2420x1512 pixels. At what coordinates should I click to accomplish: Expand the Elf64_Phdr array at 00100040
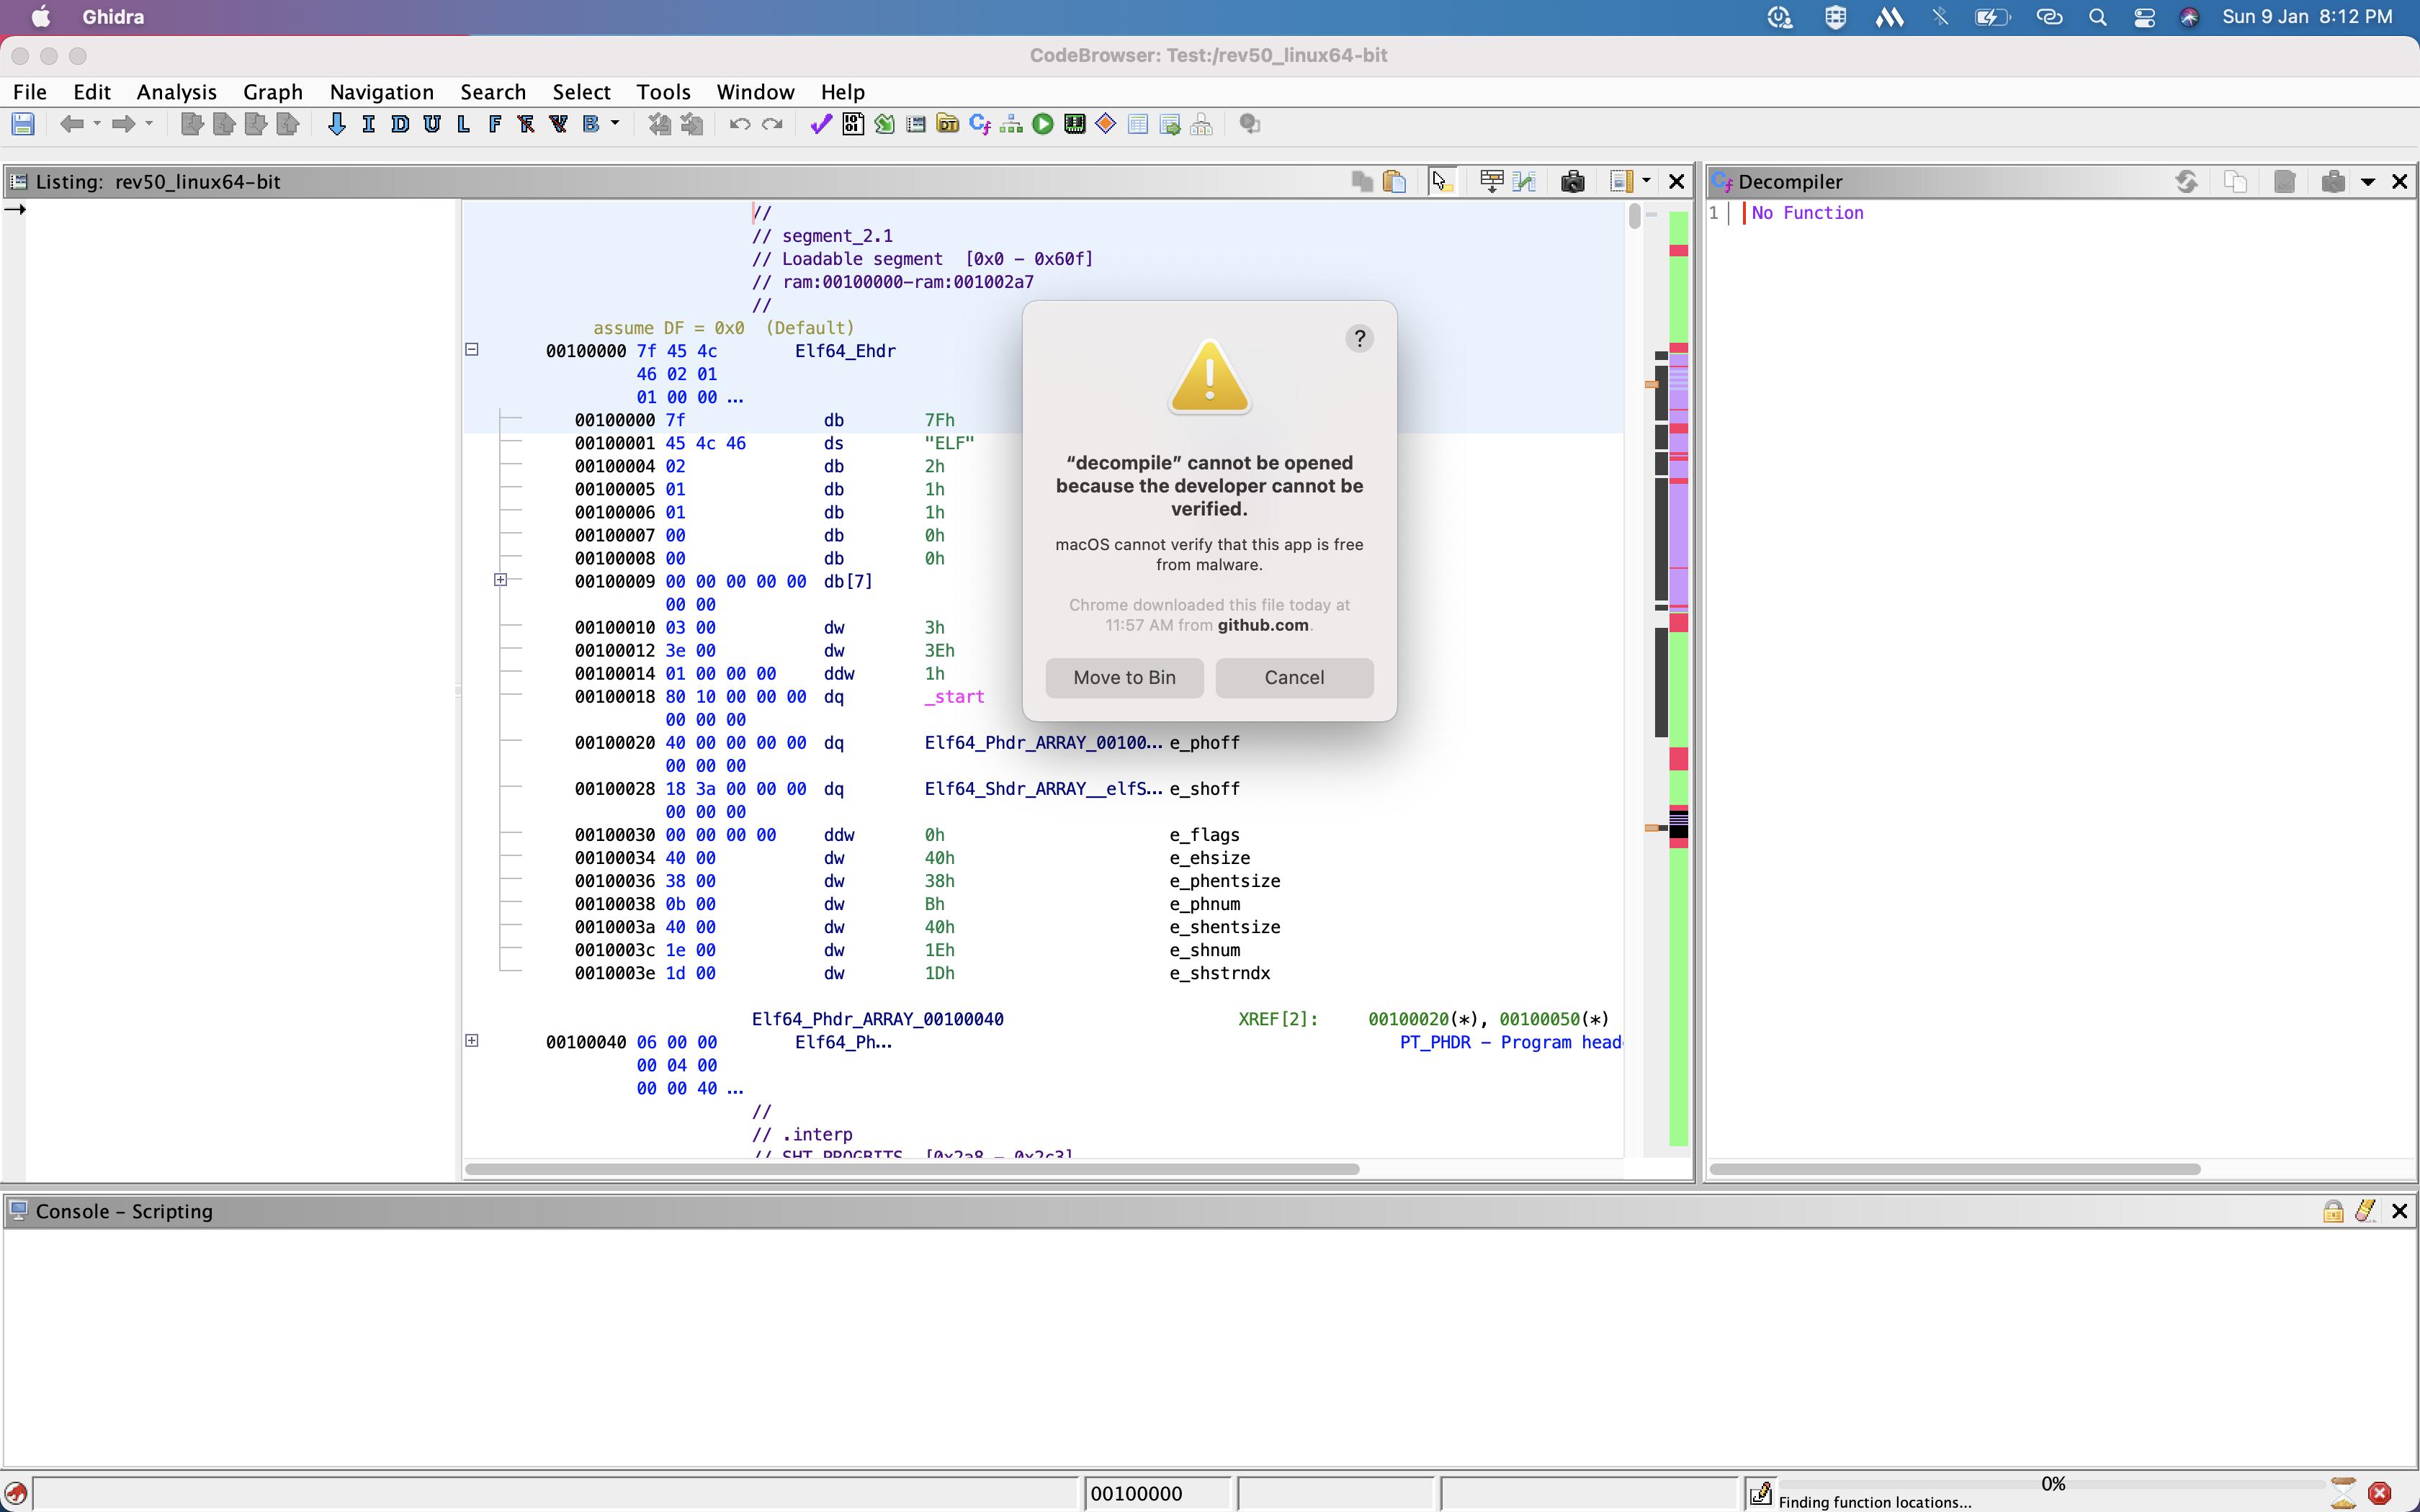[x=472, y=1041]
